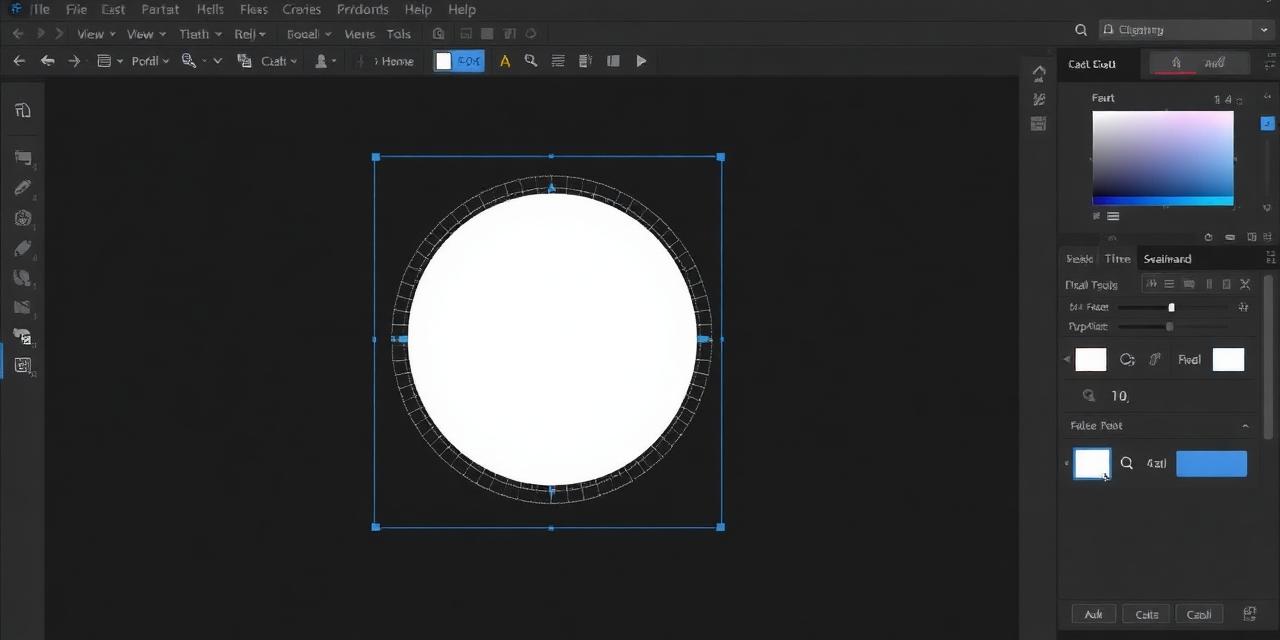Expand the Portal dropdown on the toolbar
1280x640 pixels.
click(x=149, y=61)
